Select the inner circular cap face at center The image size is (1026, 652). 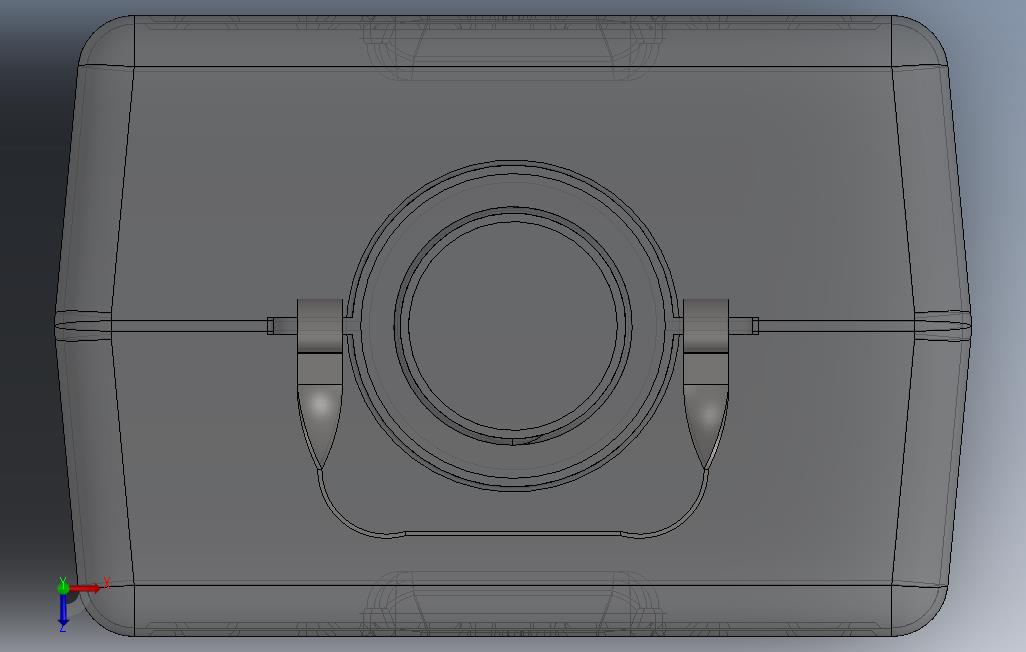pyautogui.click(x=513, y=325)
